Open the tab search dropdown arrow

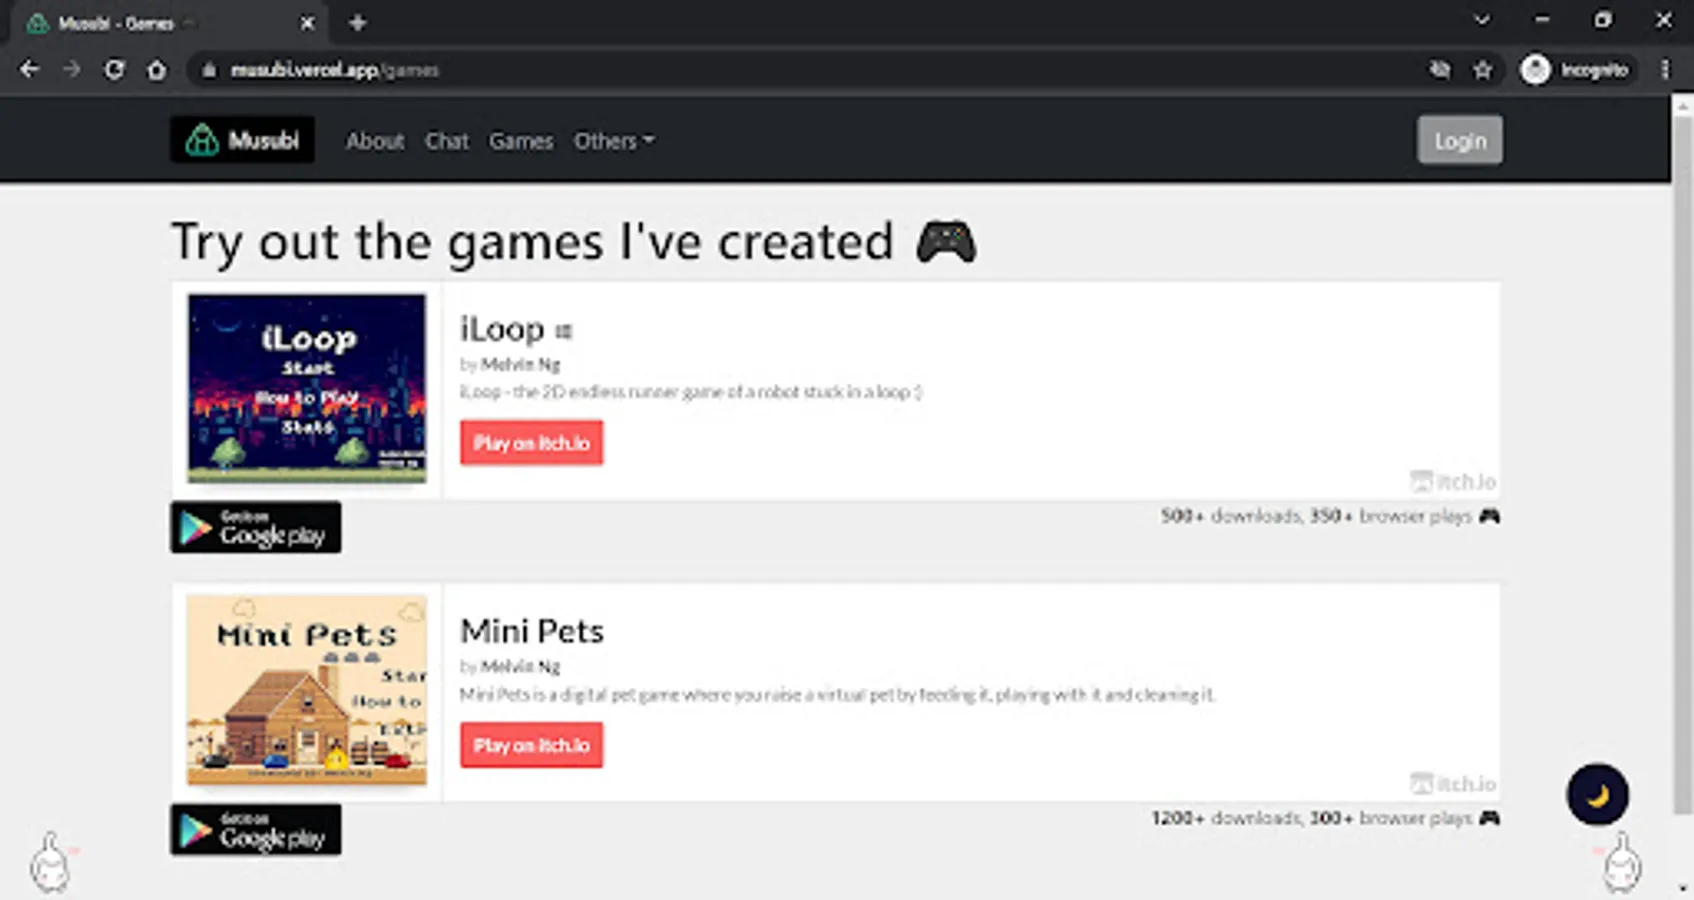1481,20
